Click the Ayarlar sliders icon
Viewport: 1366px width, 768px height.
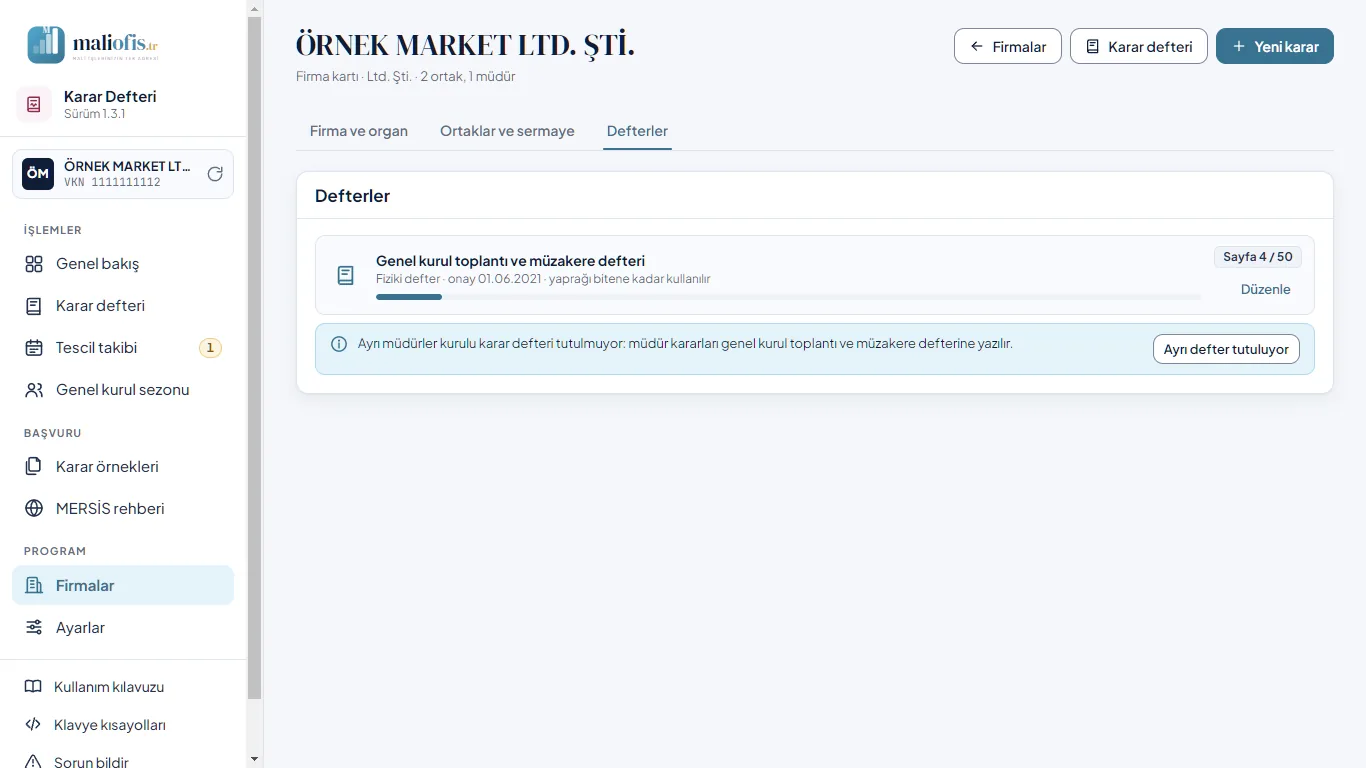coord(34,628)
